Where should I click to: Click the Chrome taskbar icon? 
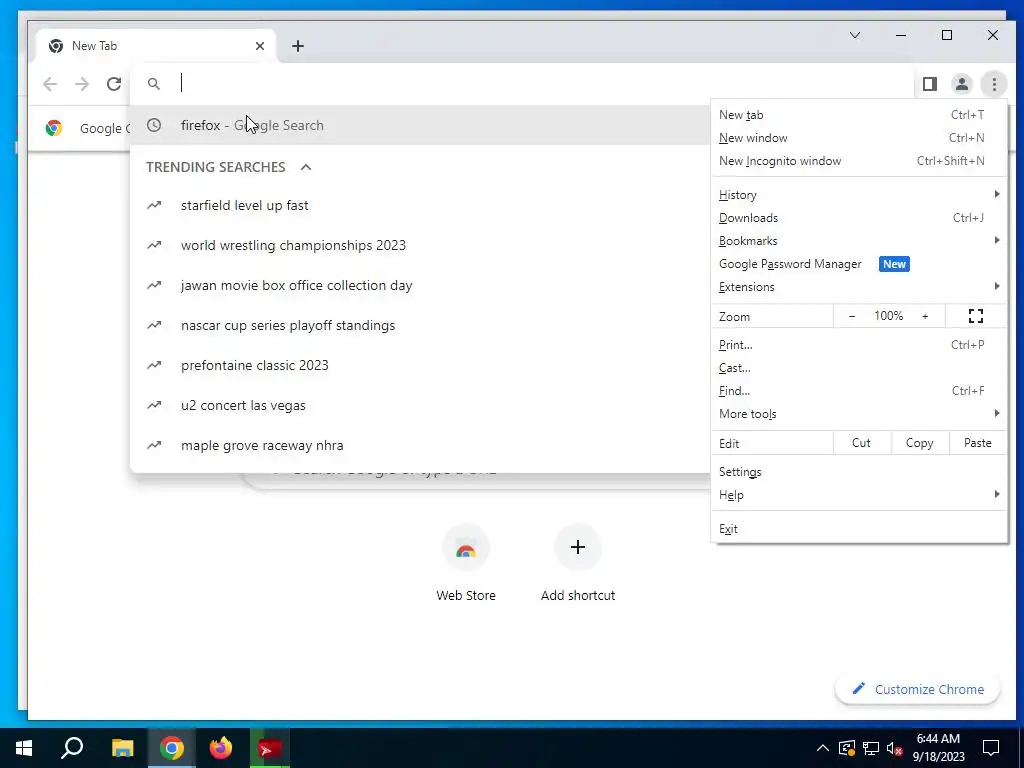[171, 748]
